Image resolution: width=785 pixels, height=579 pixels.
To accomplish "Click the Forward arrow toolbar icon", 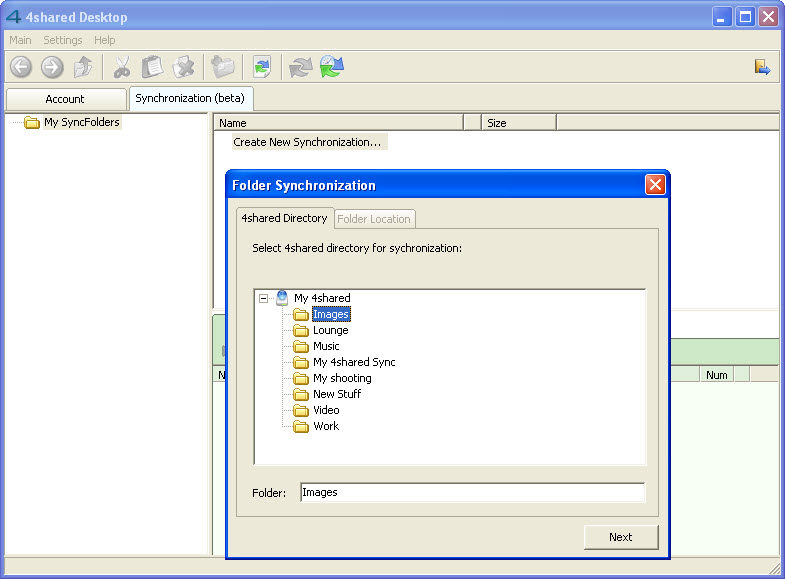I will tap(52, 67).
